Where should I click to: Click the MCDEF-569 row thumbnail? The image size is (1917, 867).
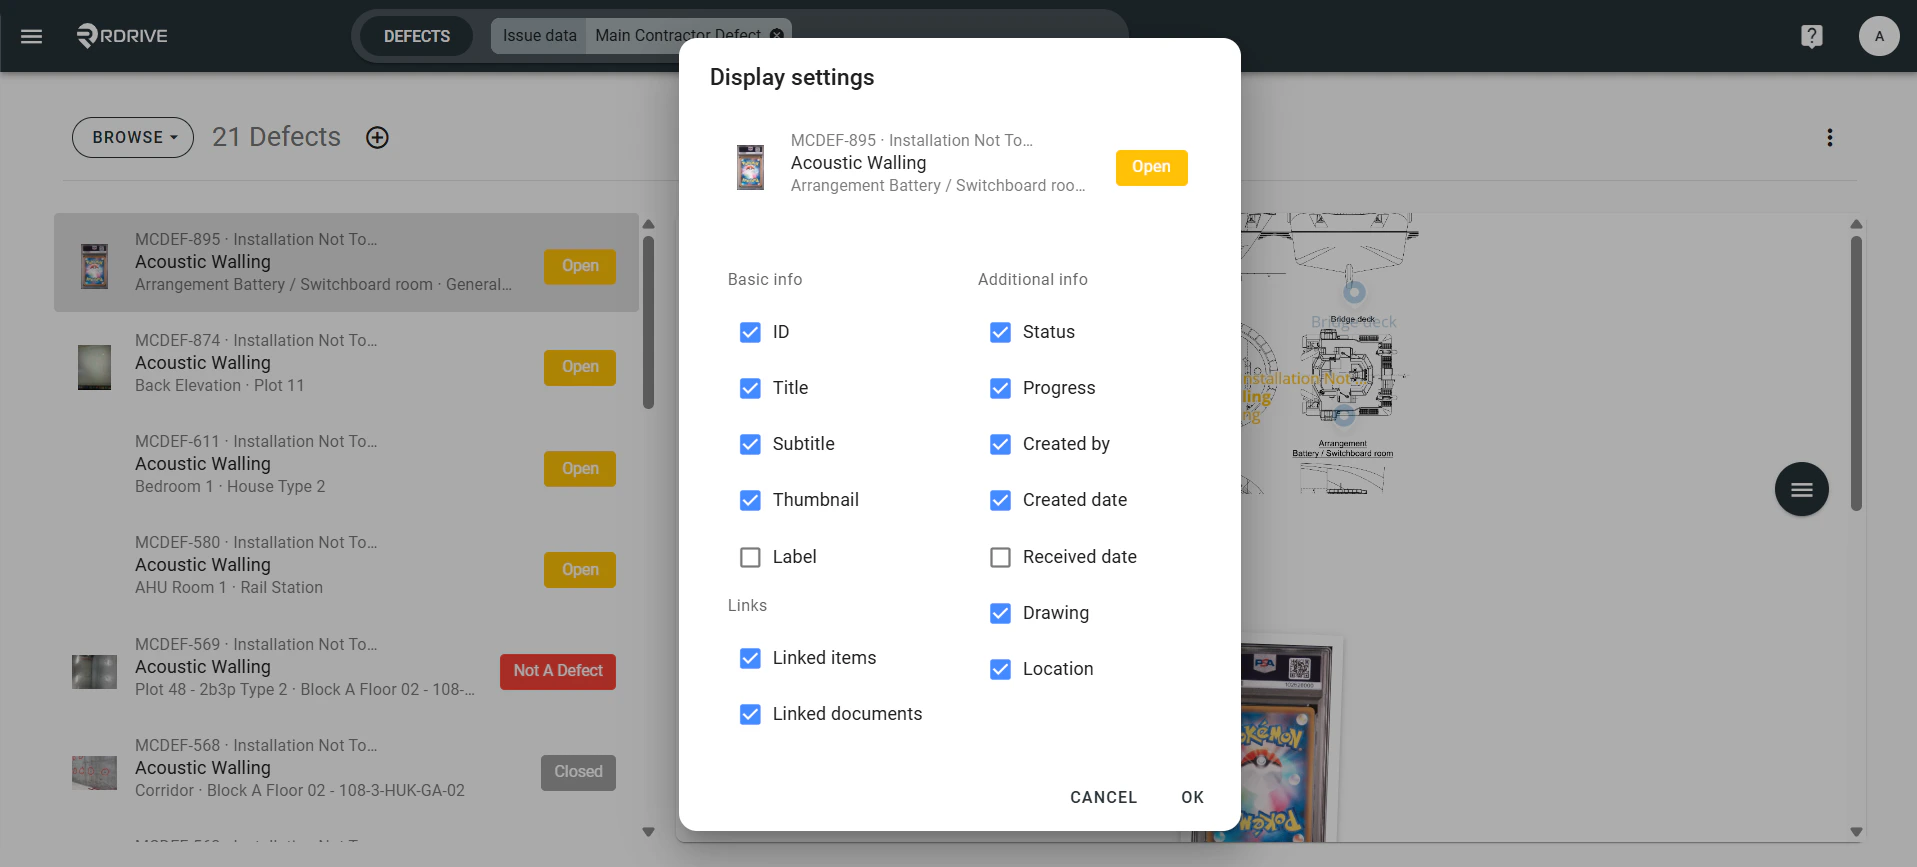pos(95,672)
